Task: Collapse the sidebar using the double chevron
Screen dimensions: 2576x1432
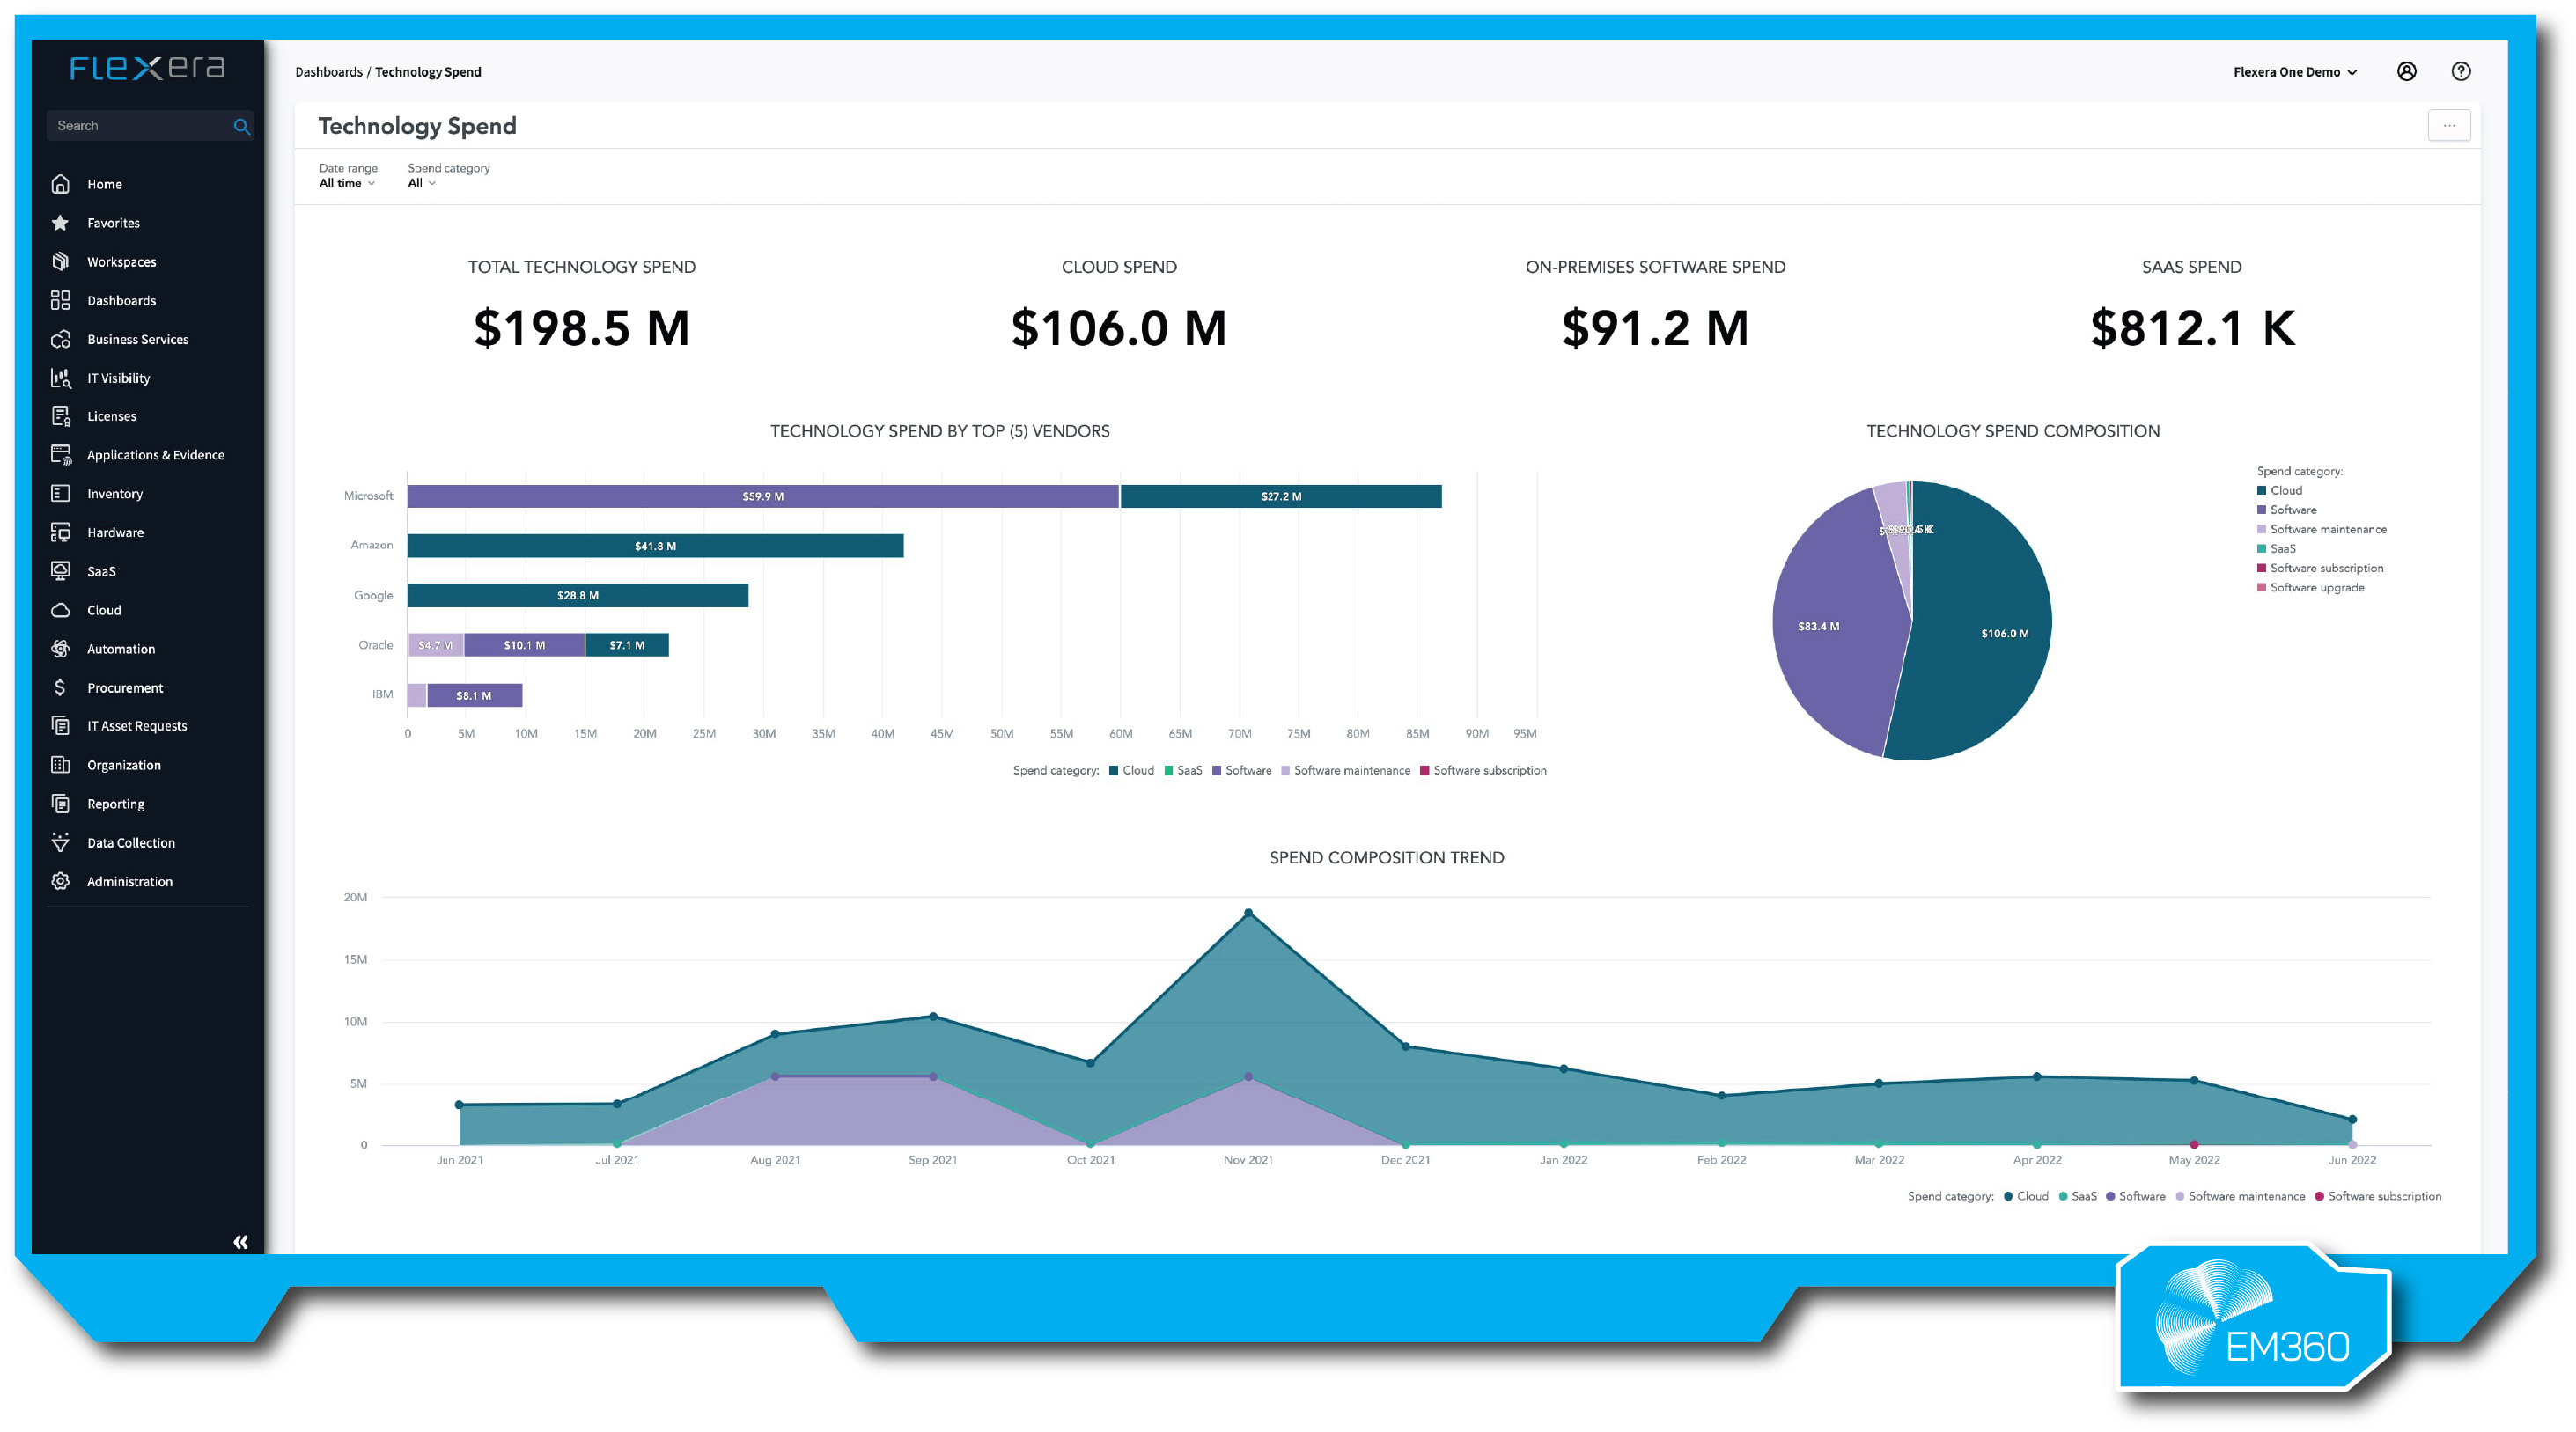Action: (x=240, y=1241)
